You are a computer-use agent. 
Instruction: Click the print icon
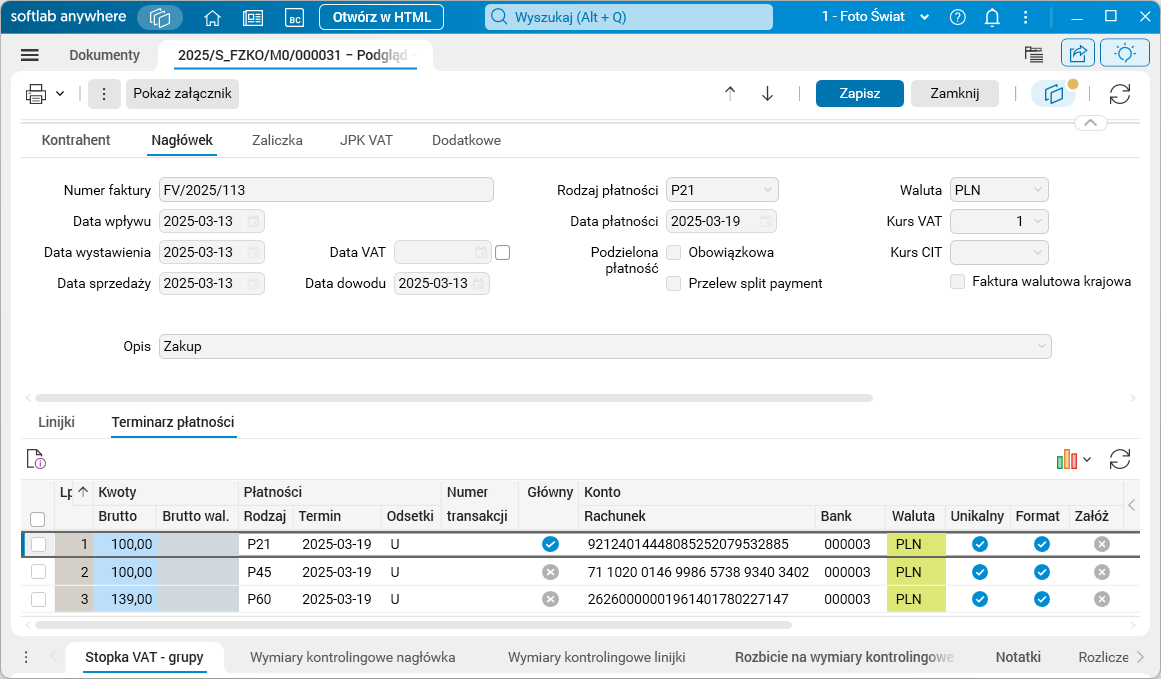pos(36,94)
